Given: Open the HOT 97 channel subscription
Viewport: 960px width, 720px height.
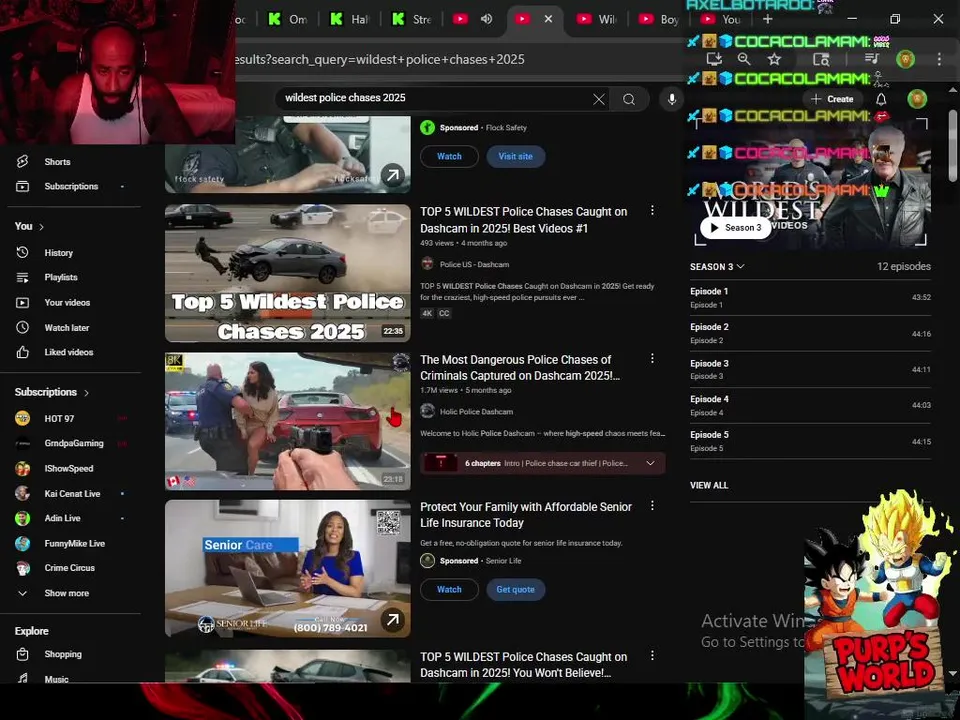Looking at the screenshot, I should pos(59,419).
